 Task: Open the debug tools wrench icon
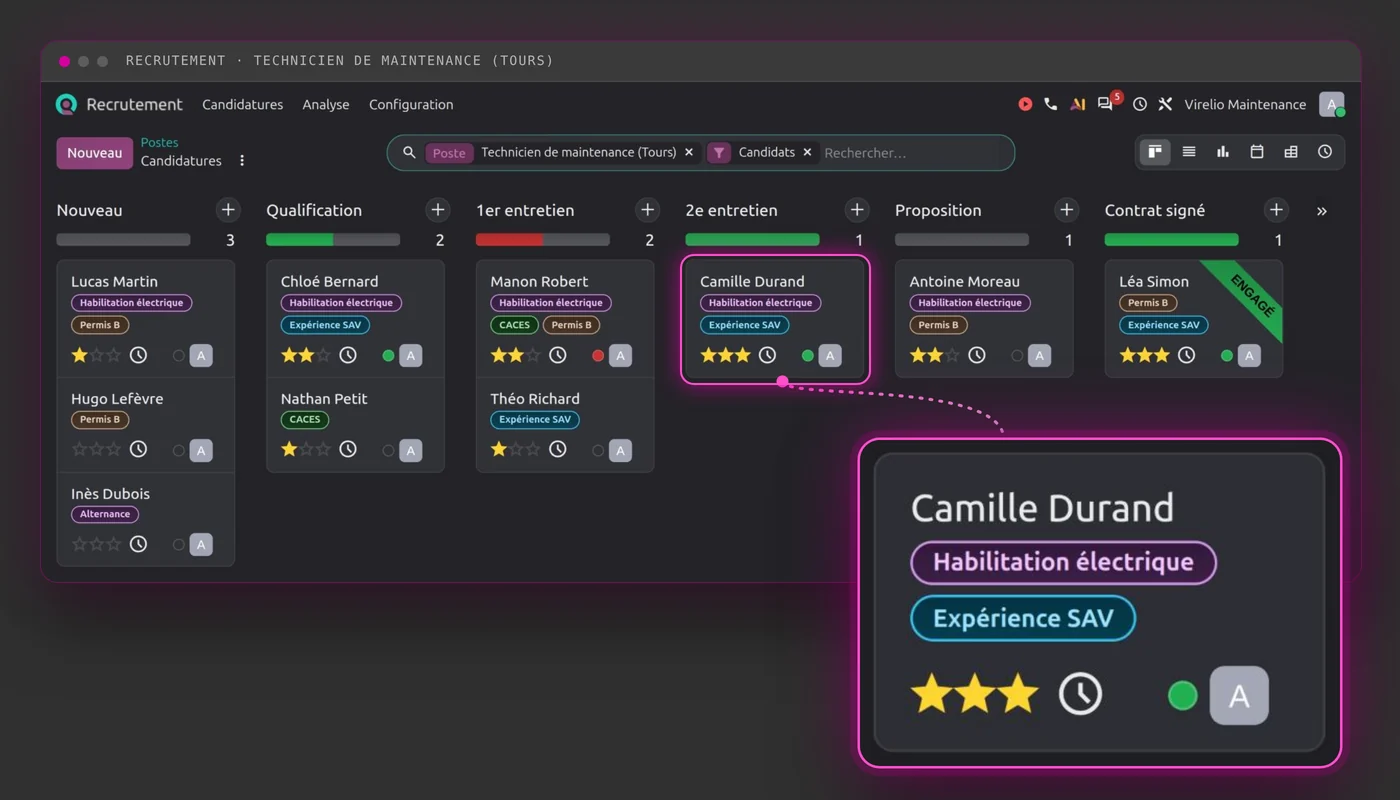coord(1165,104)
